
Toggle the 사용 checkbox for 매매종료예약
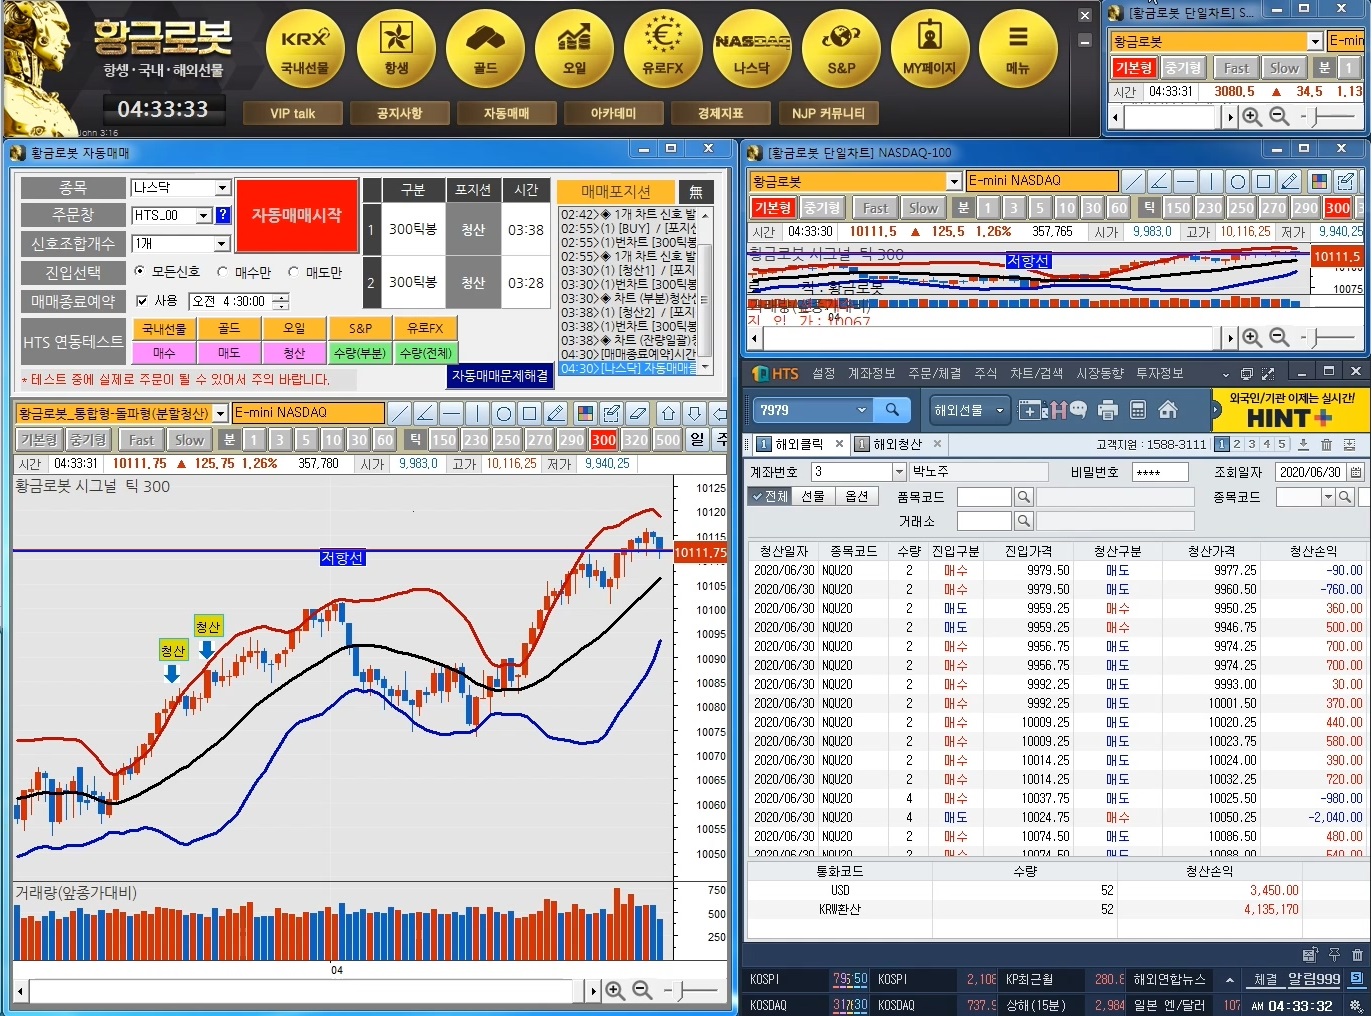[142, 300]
